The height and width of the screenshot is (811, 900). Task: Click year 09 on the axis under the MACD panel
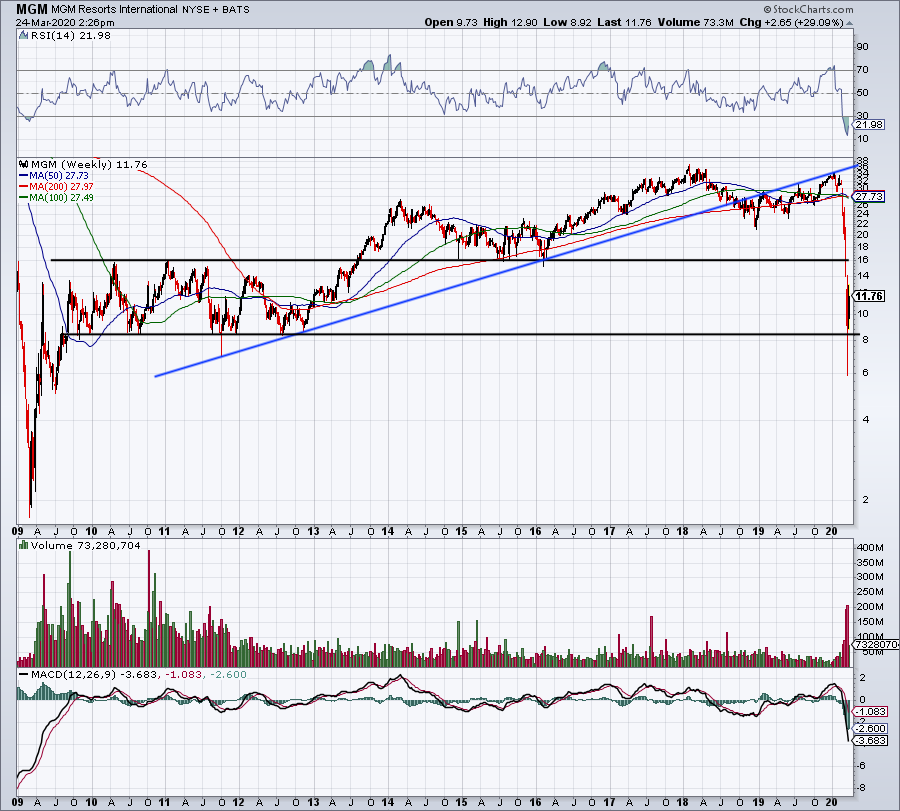coord(18,802)
